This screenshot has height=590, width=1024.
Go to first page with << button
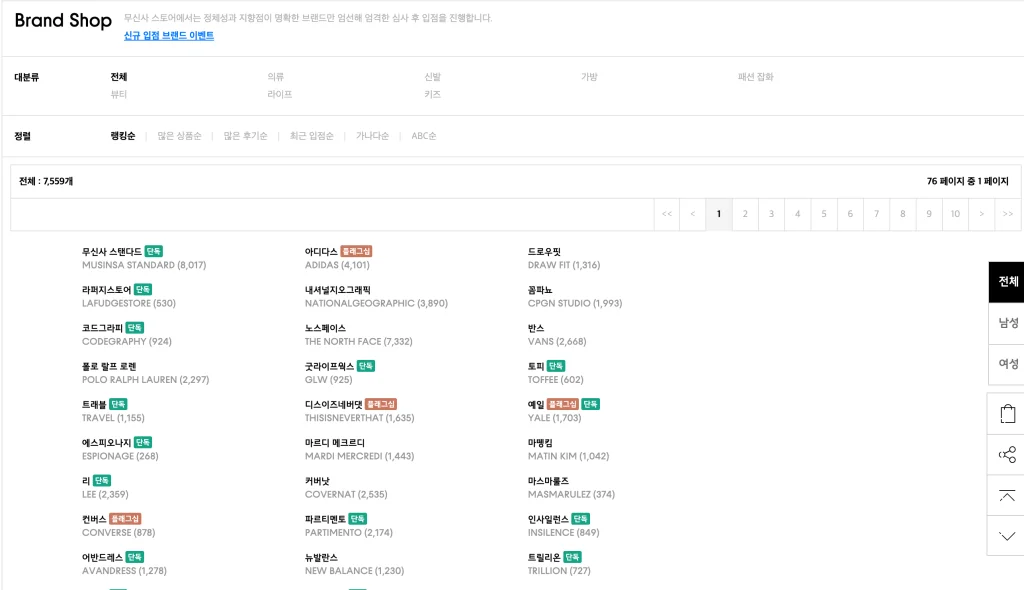tap(667, 214)
